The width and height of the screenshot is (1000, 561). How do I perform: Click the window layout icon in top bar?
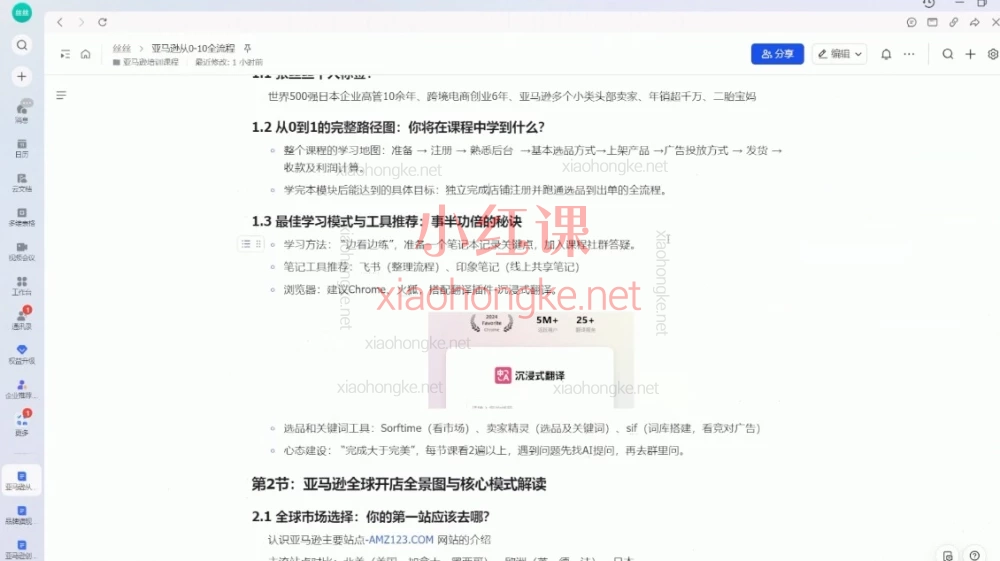932,22
